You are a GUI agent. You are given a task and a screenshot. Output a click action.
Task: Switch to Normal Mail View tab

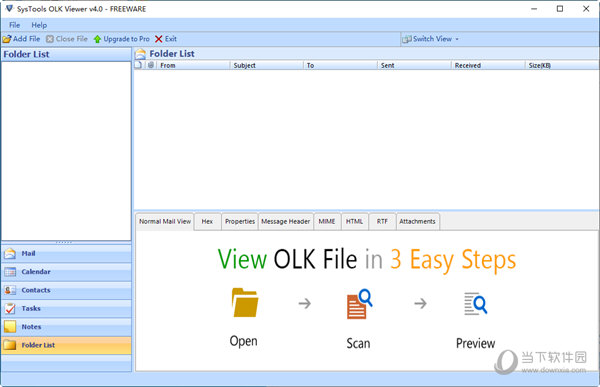(165, 221)
